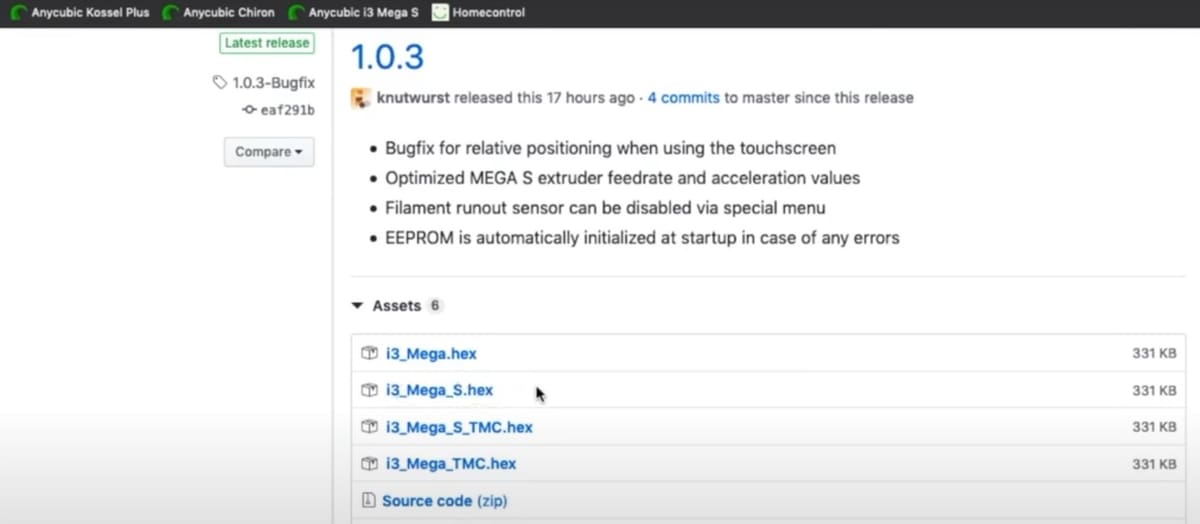This screenshot has width=1200, height=524.
Task: Click the Anycubic Kossel Plus bookmark favicon
Action: (18, 13)
